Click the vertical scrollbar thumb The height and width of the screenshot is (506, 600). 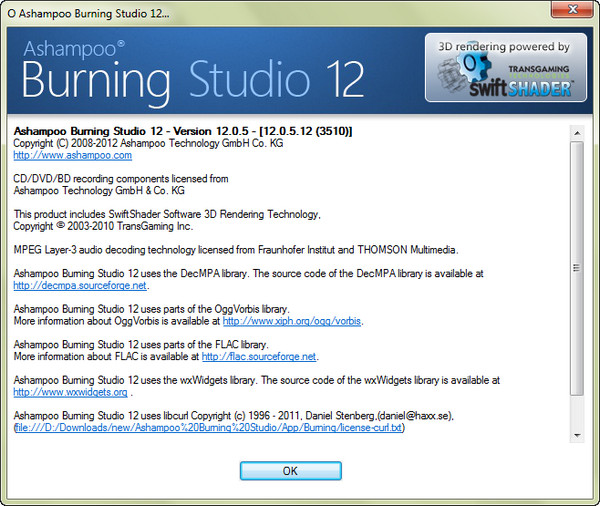coord(576,267)
